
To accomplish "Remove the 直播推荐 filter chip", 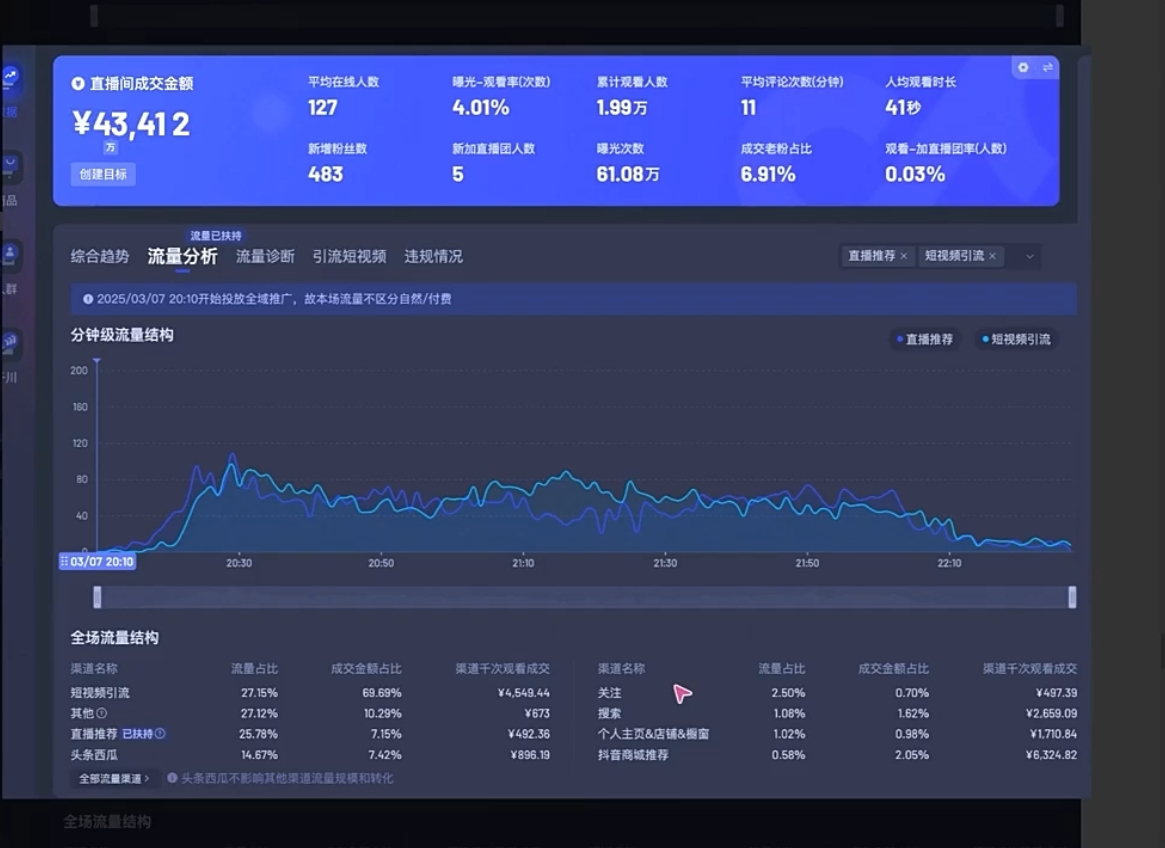I will tap(903, 257).
